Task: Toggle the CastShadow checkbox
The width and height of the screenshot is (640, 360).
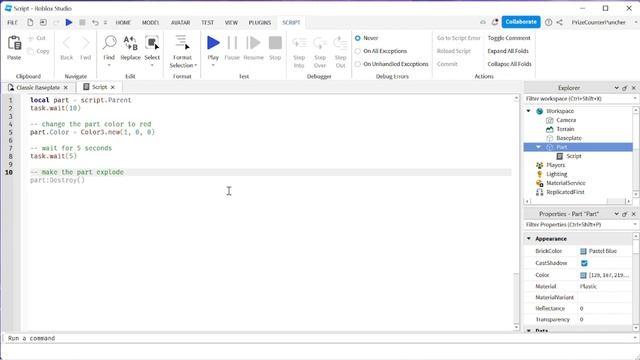Action: pyautogui.click(x=584, y=263)
